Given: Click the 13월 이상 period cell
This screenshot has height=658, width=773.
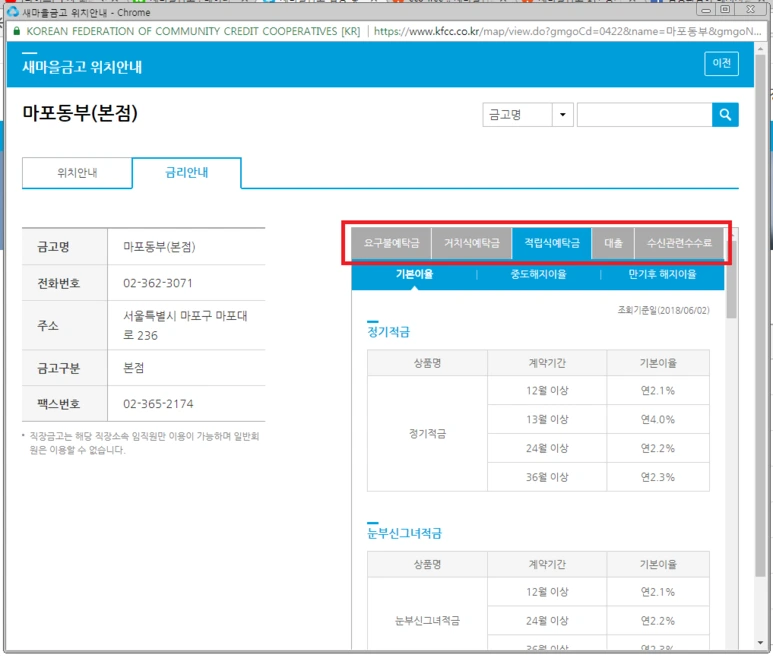Looking at the screenshot, I should (x=547, y=419).
